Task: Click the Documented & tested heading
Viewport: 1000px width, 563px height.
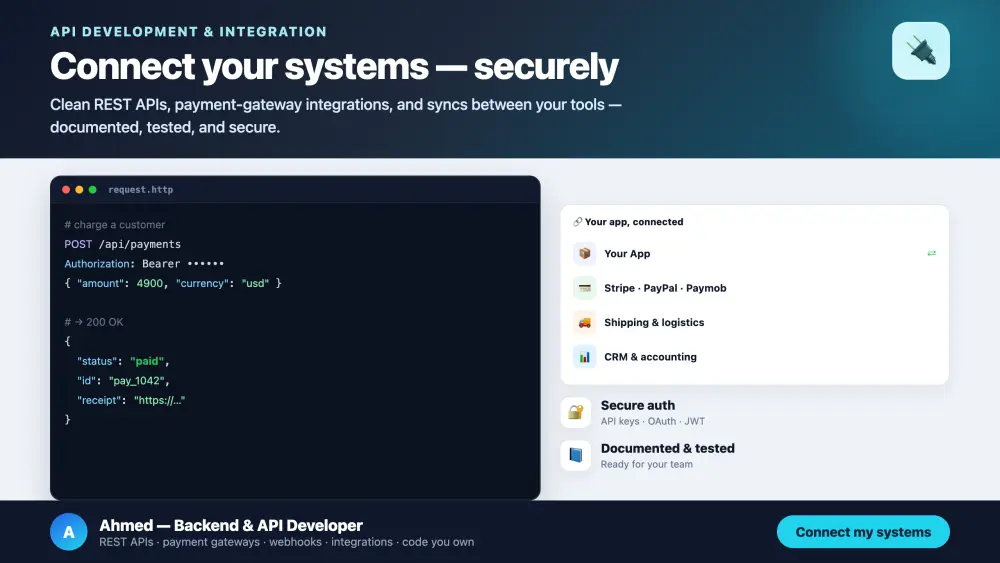Action: [668, 448]
